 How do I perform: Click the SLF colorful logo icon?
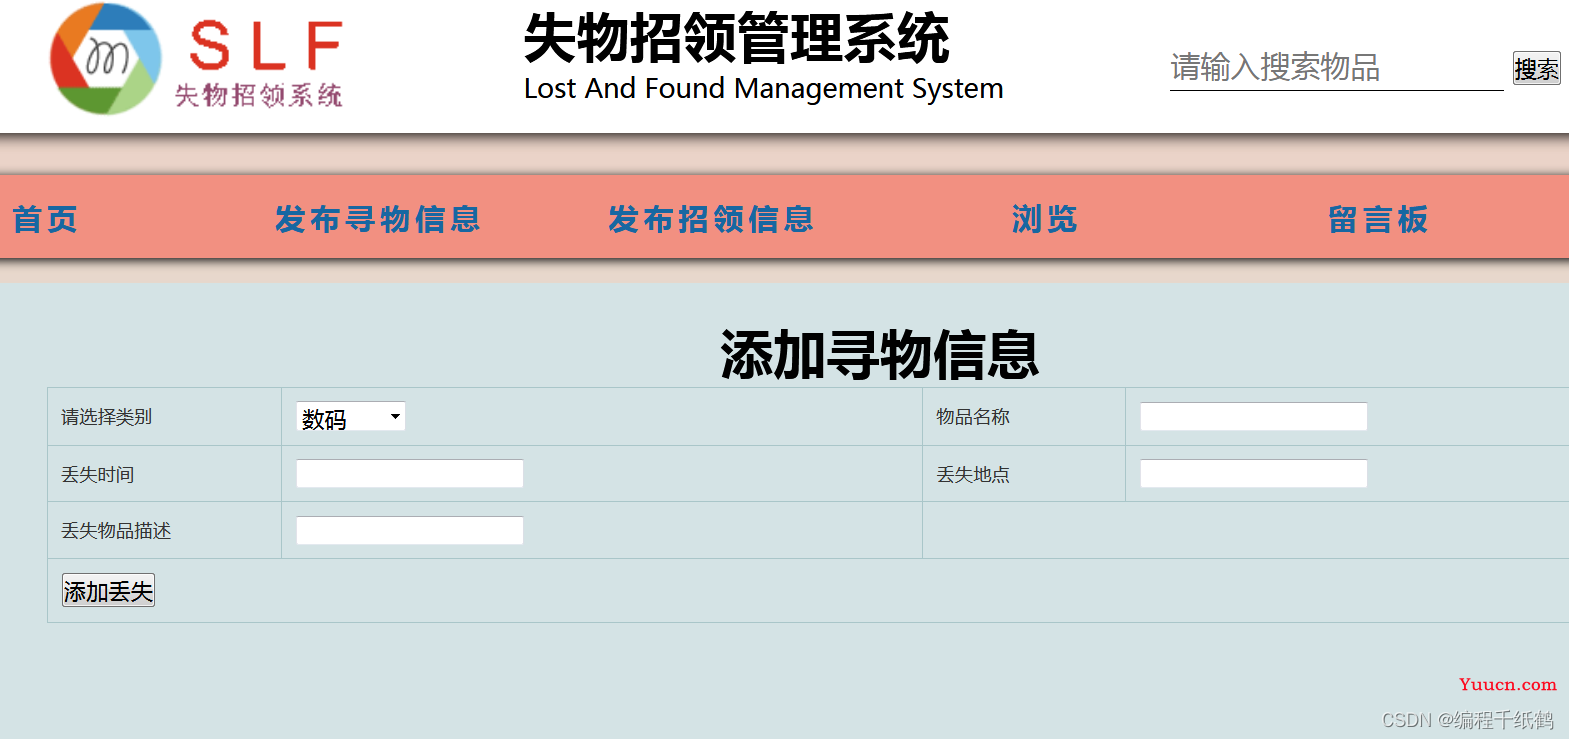click(x=105, y=58)
